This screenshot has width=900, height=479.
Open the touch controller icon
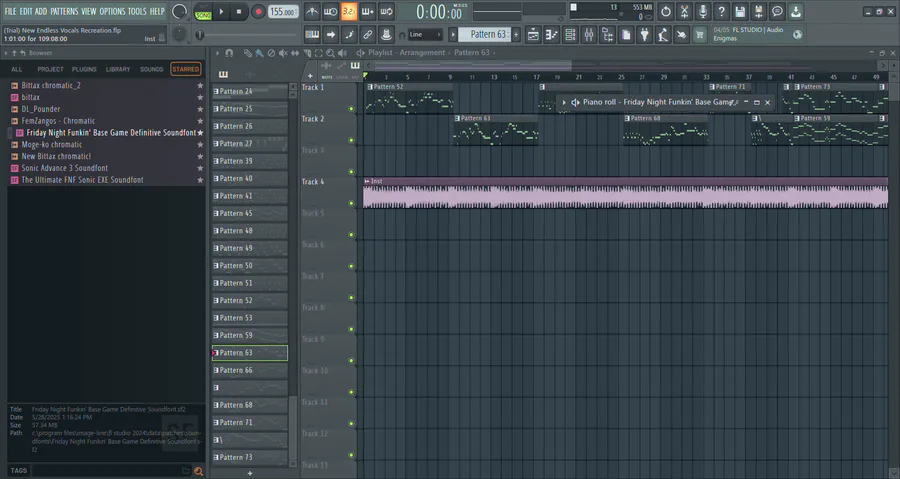point(681,35)
